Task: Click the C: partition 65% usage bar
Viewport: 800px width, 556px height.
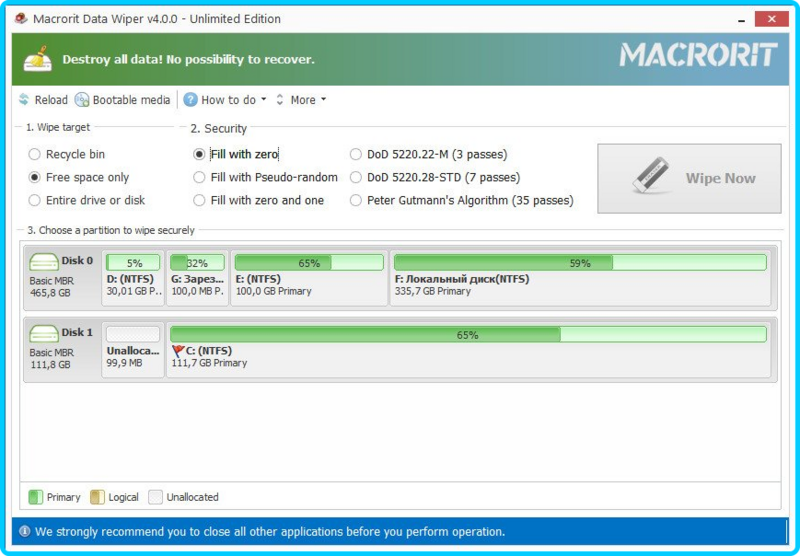Action: [468, 335]
